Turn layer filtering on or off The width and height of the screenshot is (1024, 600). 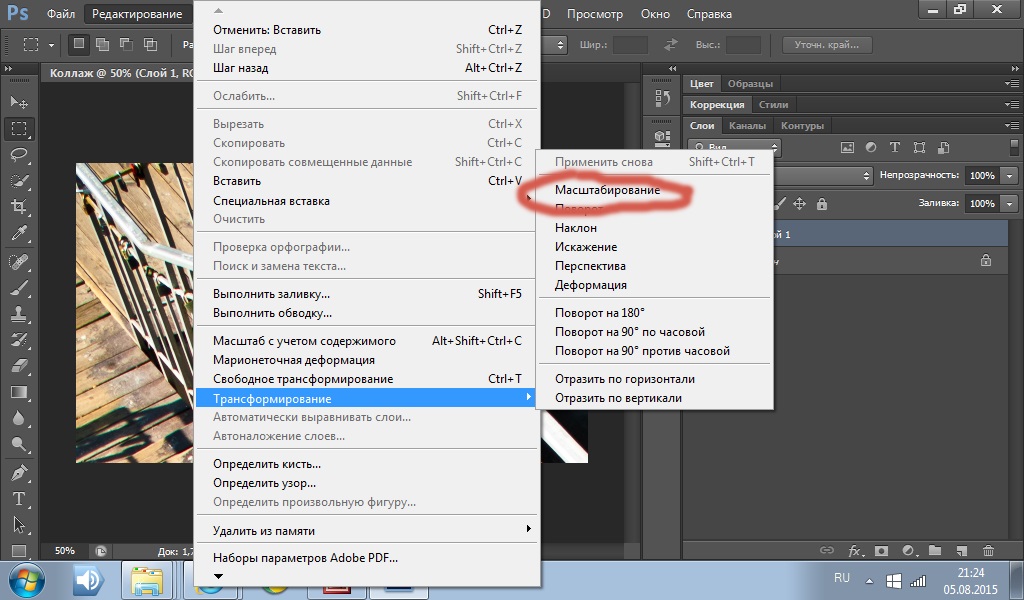click(x=1014, y=146)
